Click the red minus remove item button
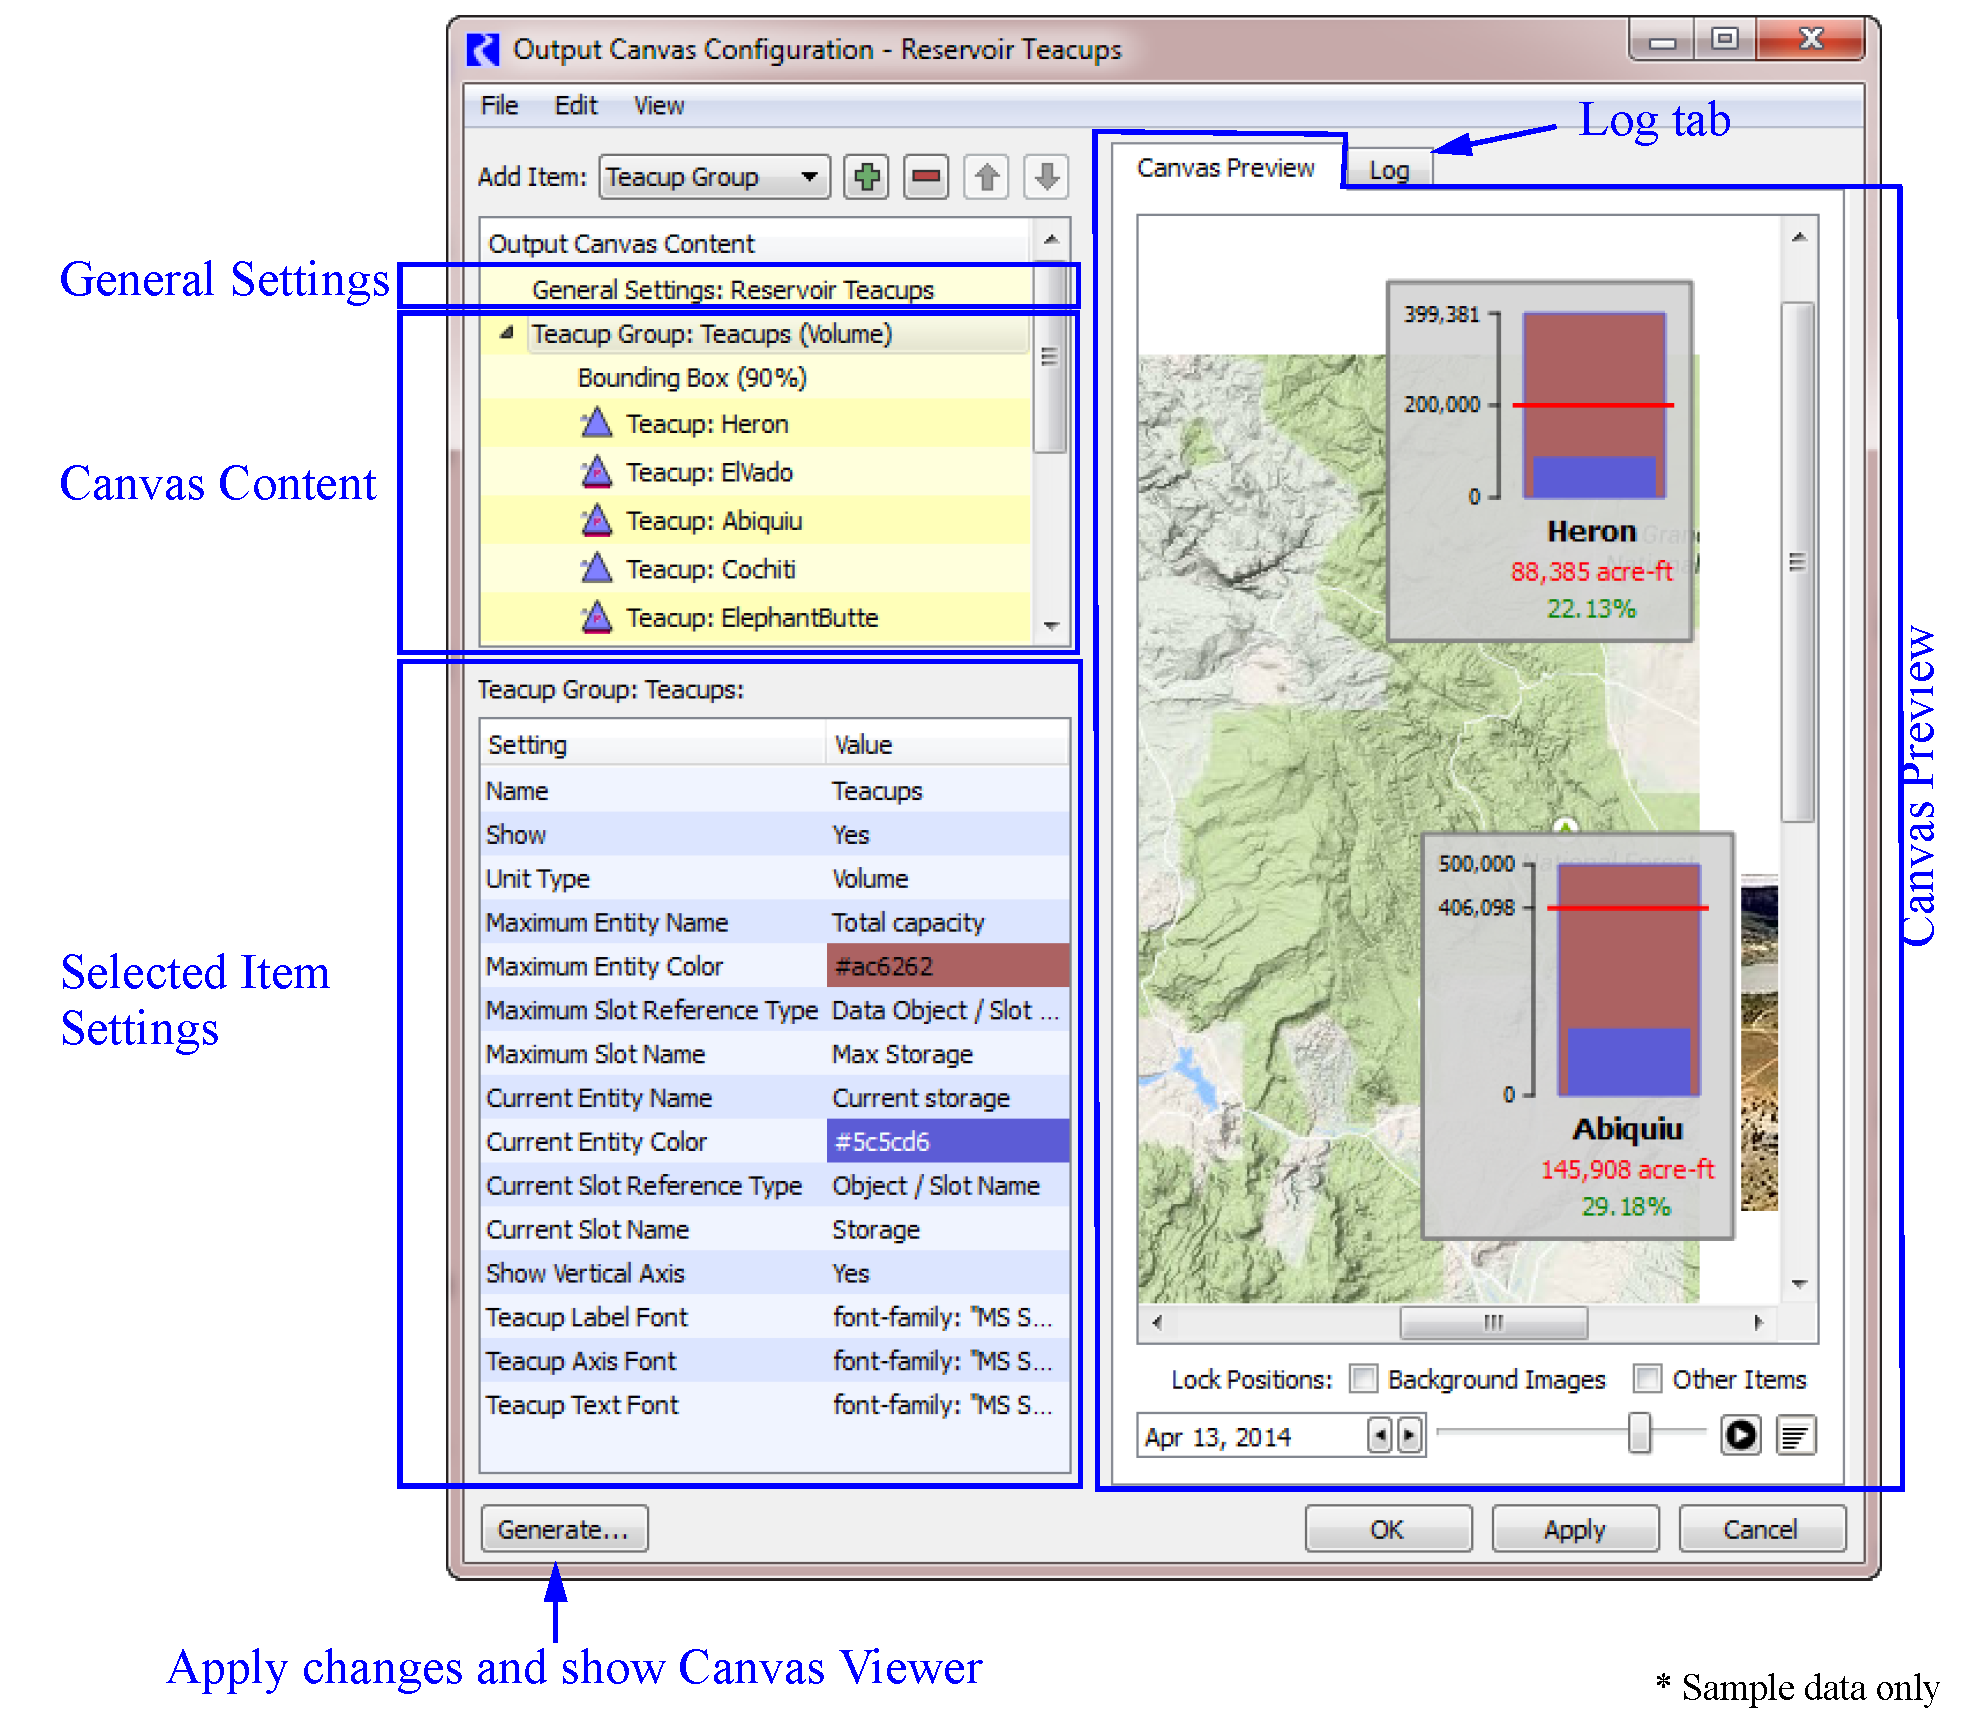Screen dimensions: 1963x1721 [926, 178]
